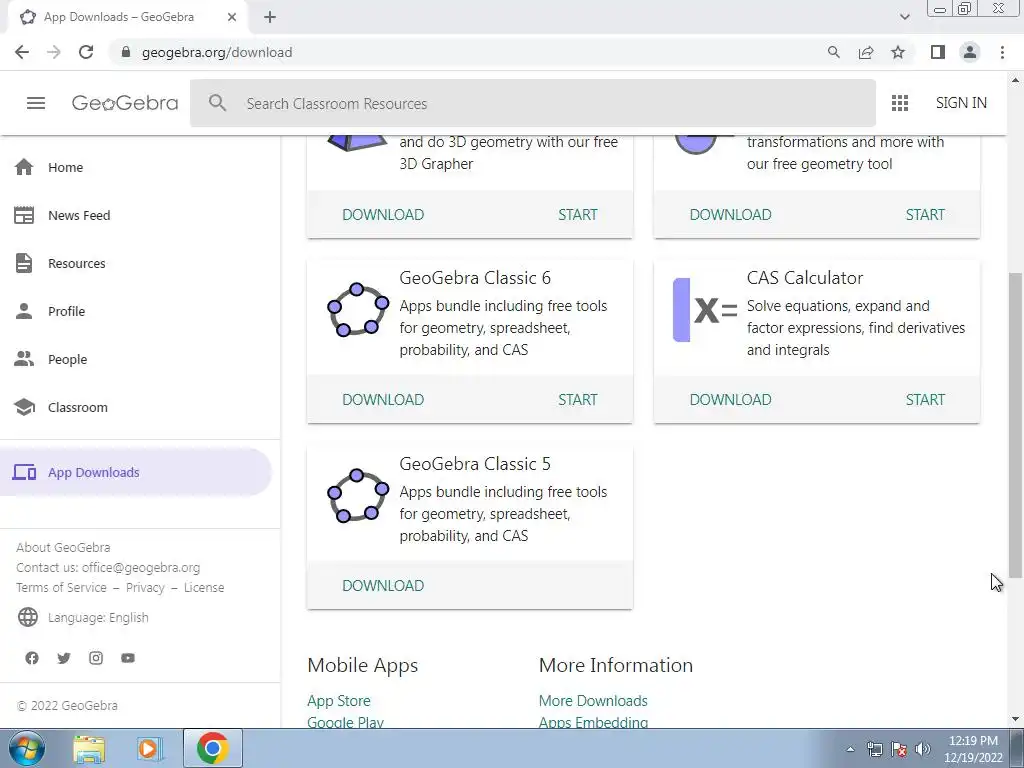Start CAS Calculator
Image resolution: width=1024 pixels, height=768 pixels.
pyautogui.click(x=925, y=400)
